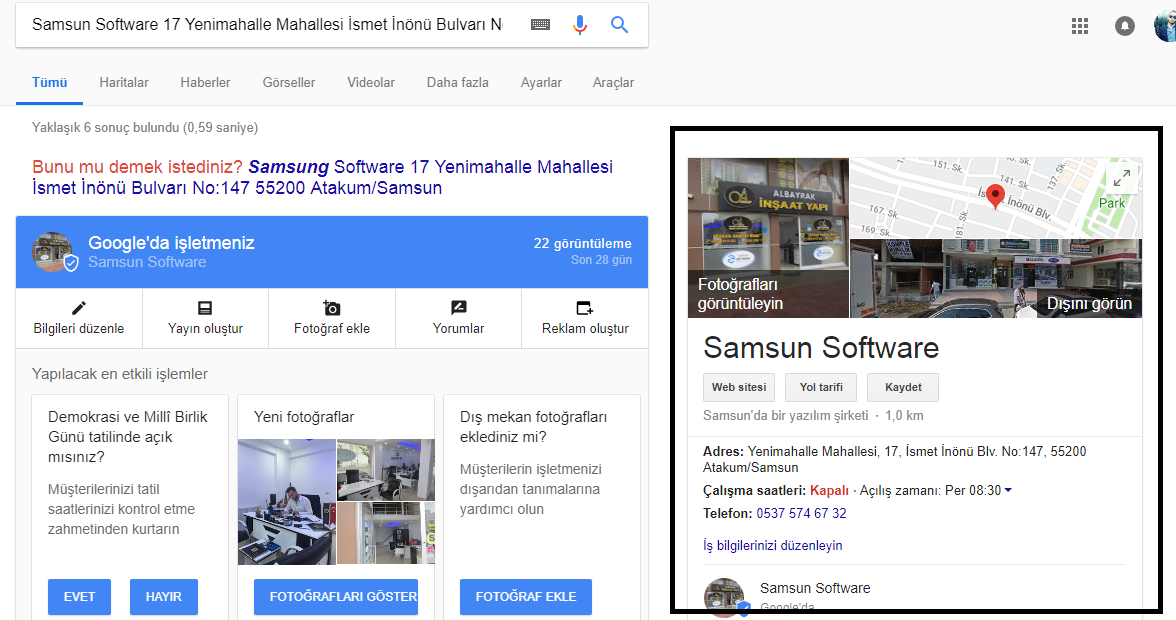Switch to the Haritalar tab
Viewport: 1176px width, 620px height.
tap(124, 82)
